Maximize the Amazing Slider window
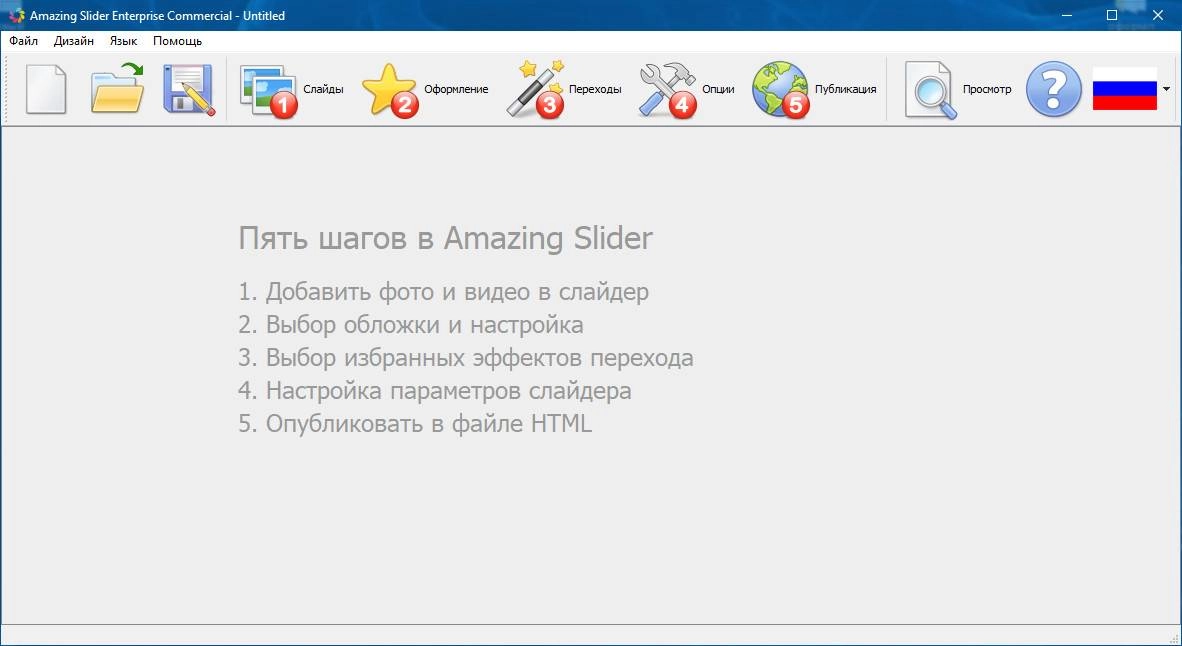This screenshot has width=1182, height=646. [1112, 15]
